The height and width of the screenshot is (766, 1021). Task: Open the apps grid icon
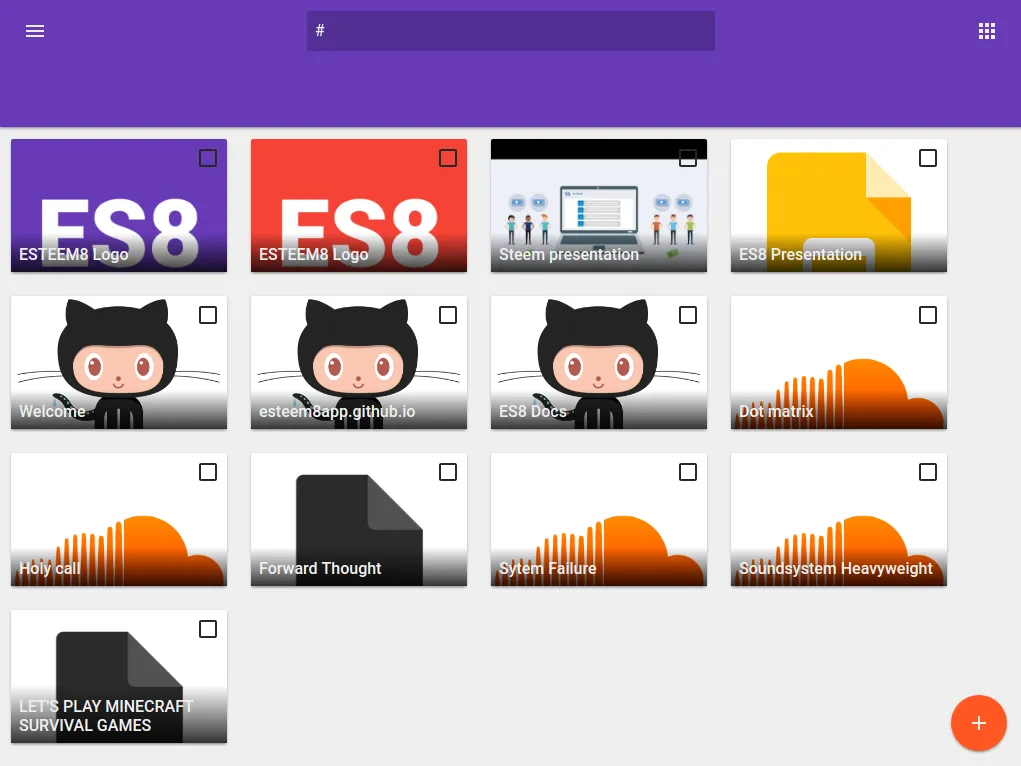(986, 31)
